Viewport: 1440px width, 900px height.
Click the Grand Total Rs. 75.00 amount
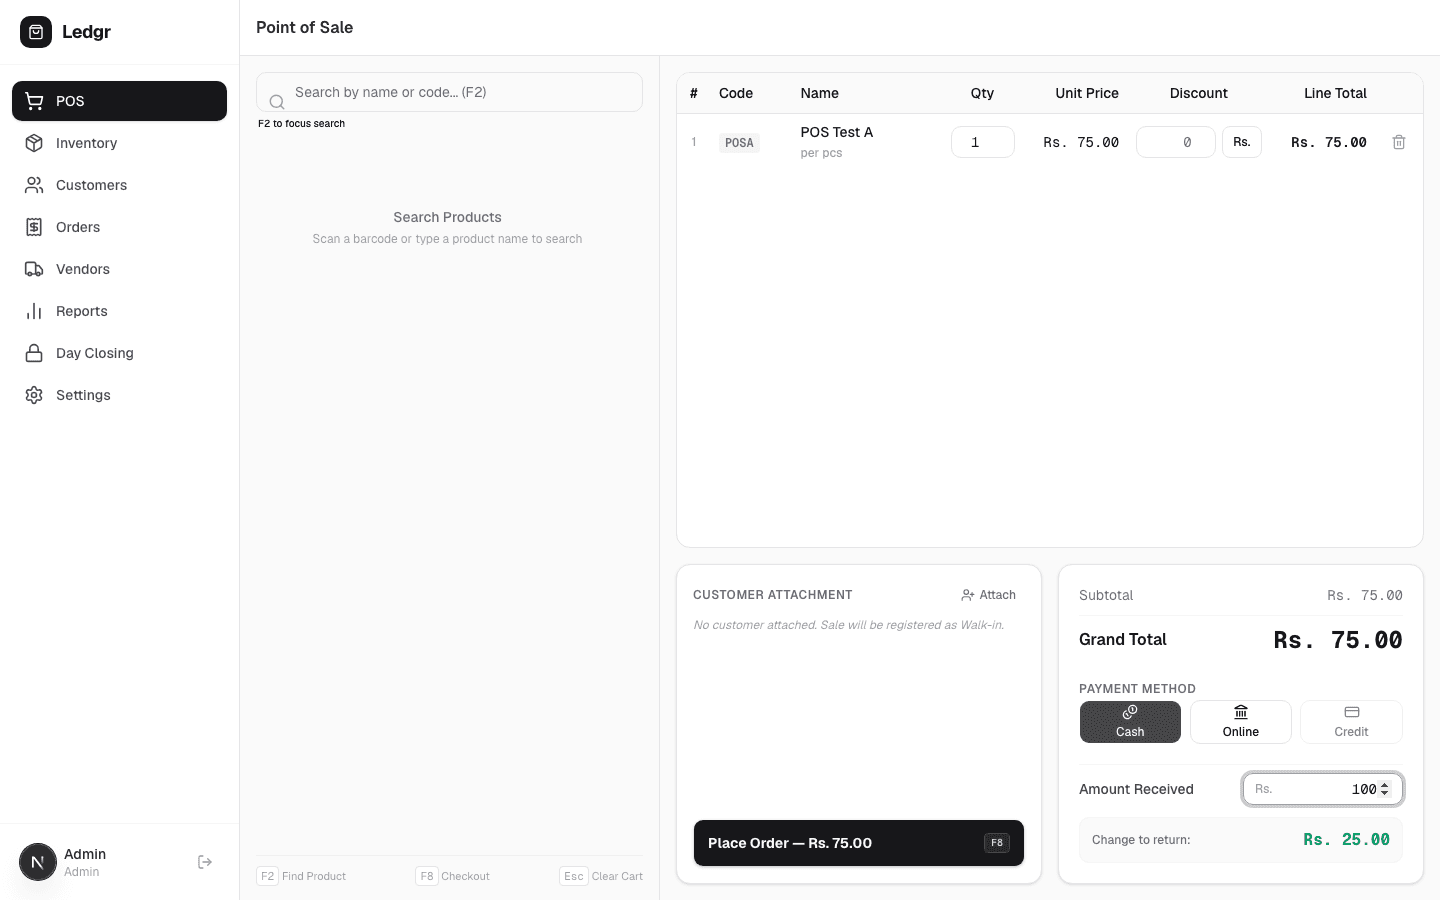(x=1338, y=640)
